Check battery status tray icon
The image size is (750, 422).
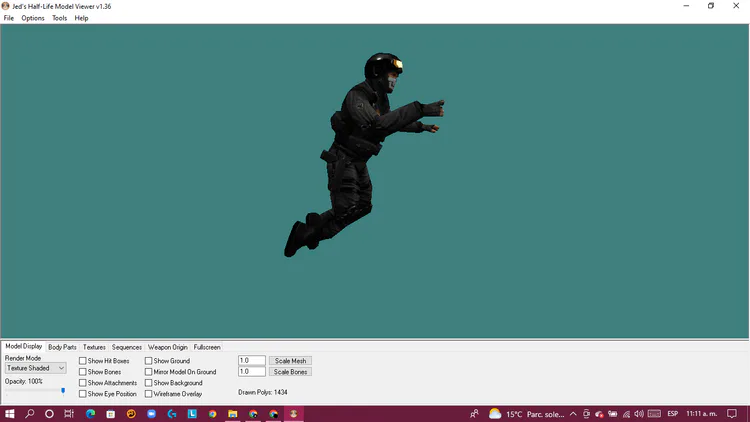click(x=612, y=414)
